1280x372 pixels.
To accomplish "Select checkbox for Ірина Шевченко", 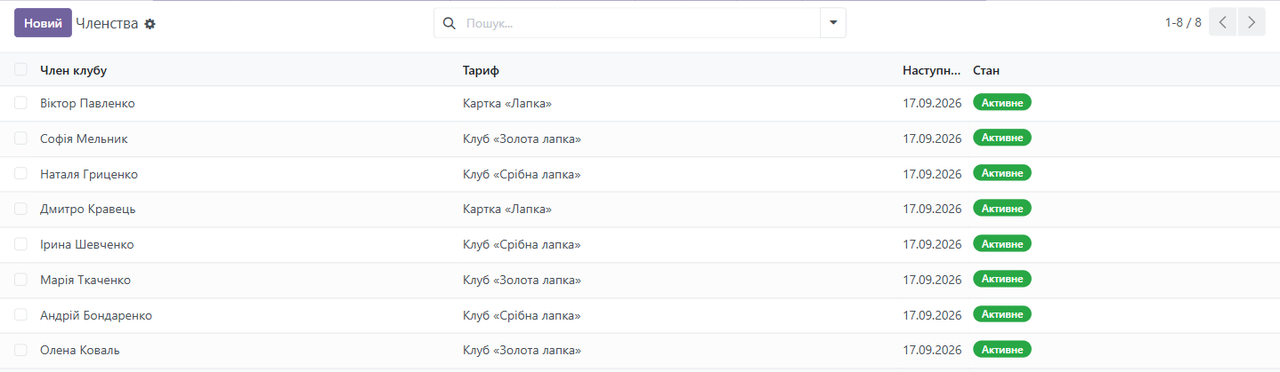I will (x=21, y=244).
